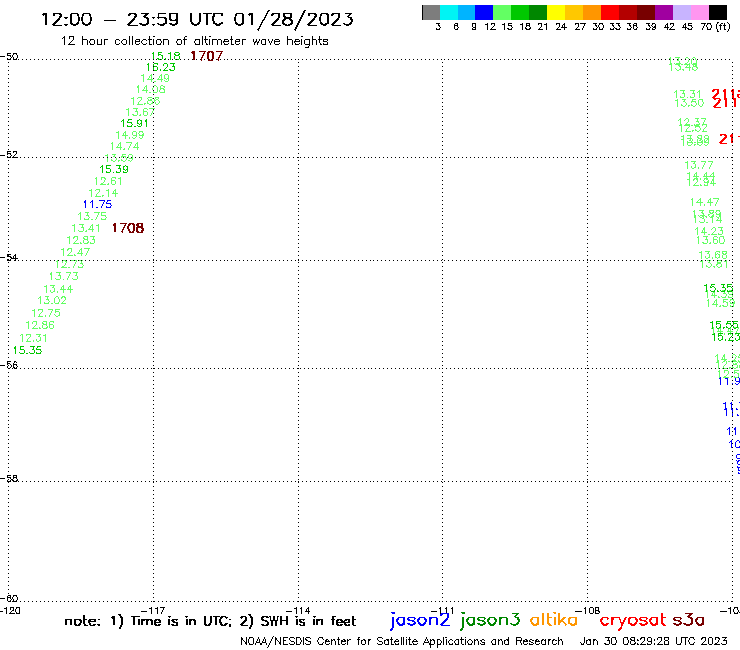Click the 13.31 wave height value

(x=688, y=94)
